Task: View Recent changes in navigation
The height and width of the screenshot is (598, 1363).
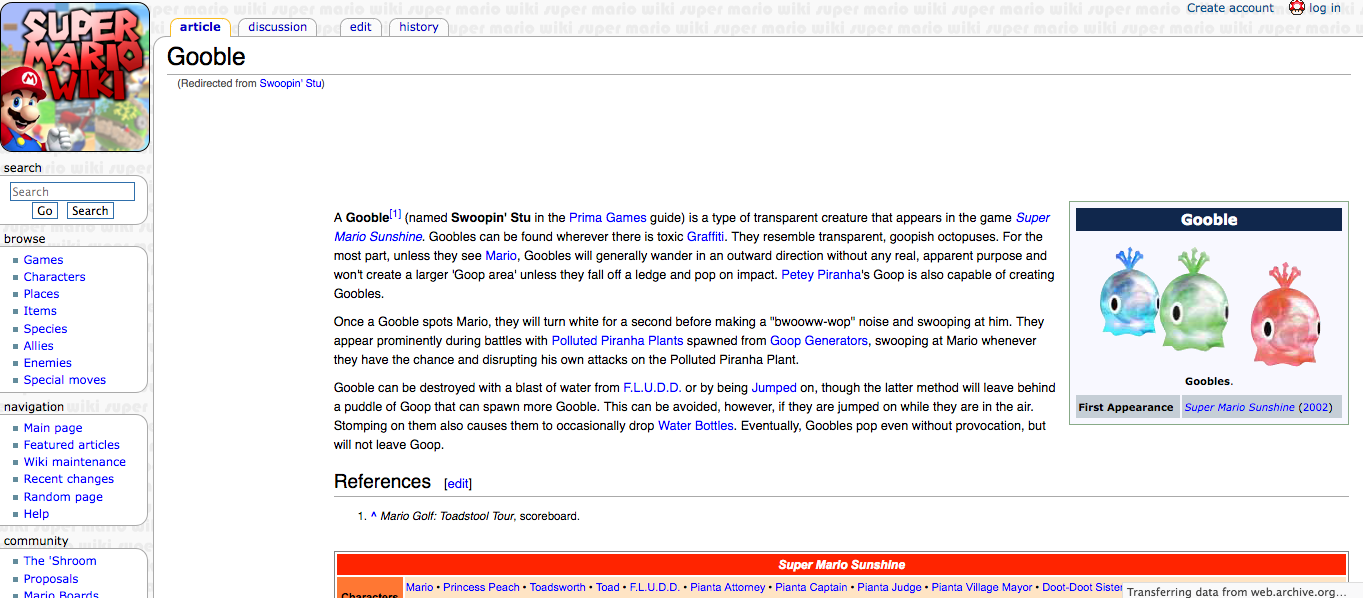Action: (x=69, y=479)
